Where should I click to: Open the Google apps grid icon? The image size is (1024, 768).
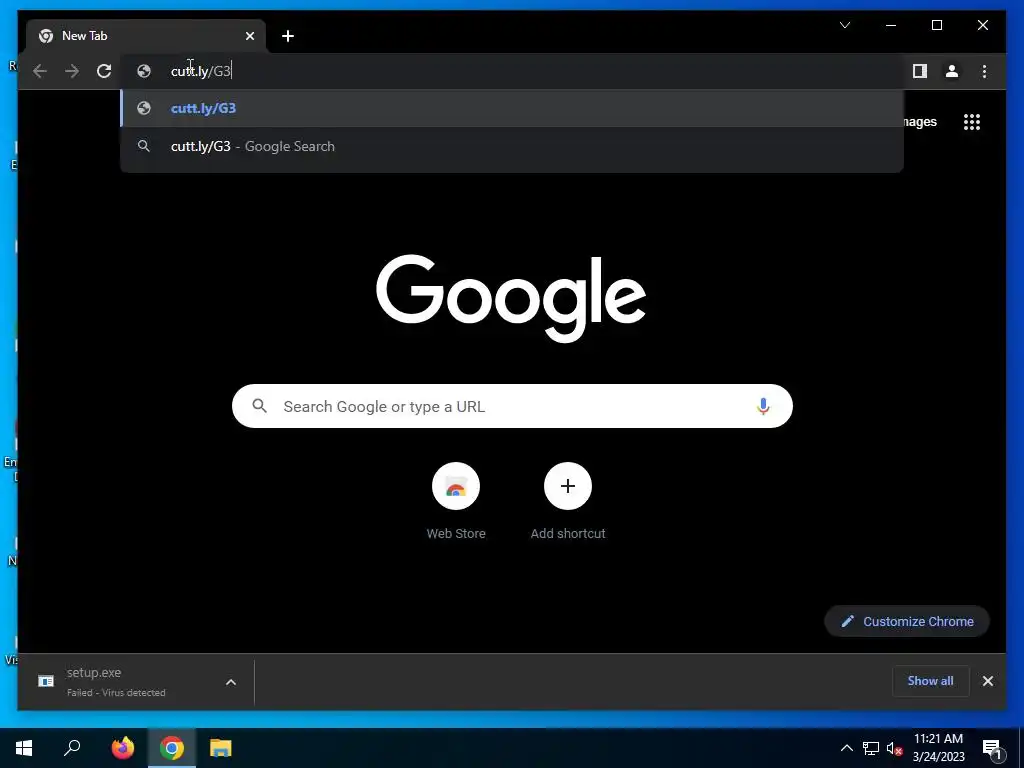(x=972, y=122)
